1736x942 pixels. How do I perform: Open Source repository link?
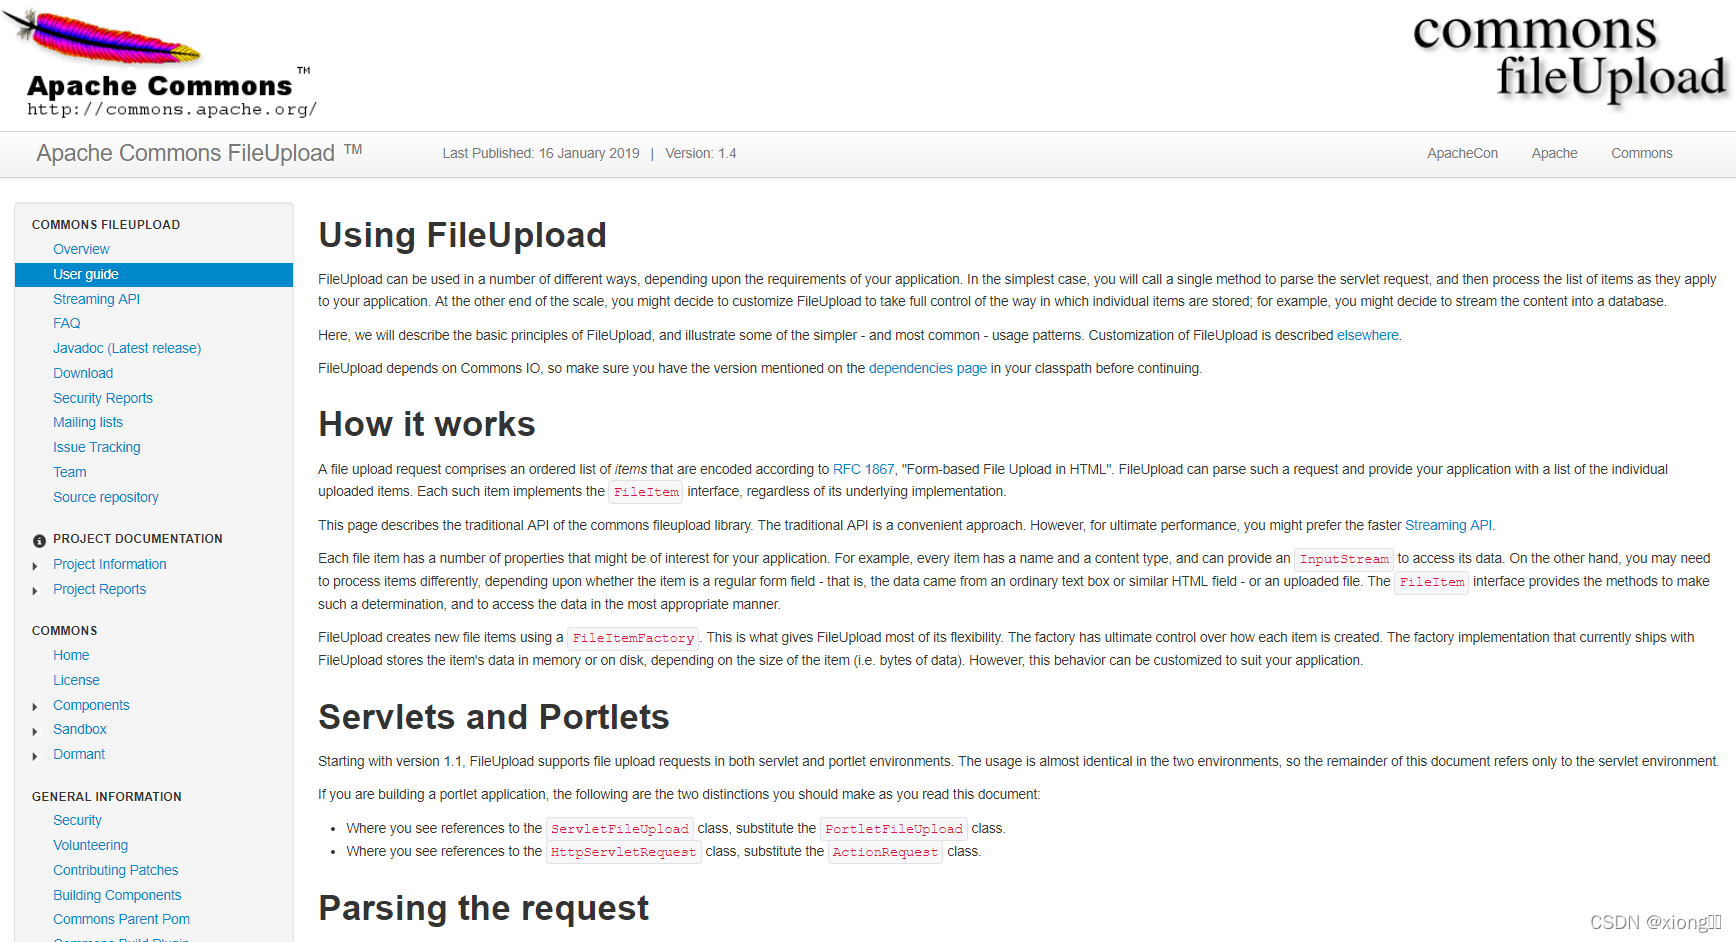[x=106, y=497]
